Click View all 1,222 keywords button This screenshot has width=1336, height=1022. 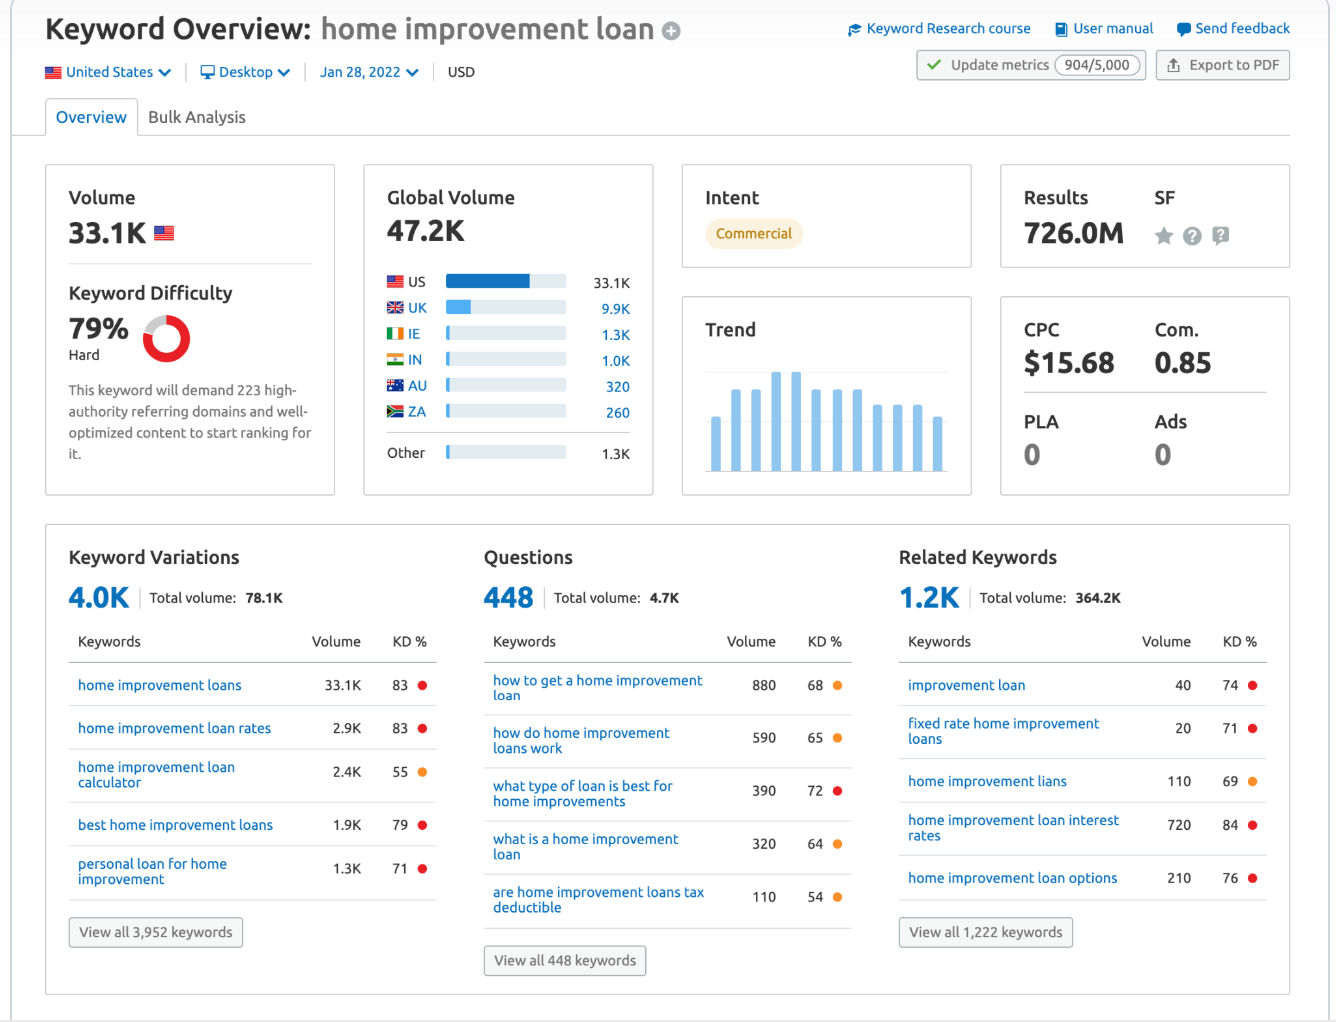pos(986,933)
